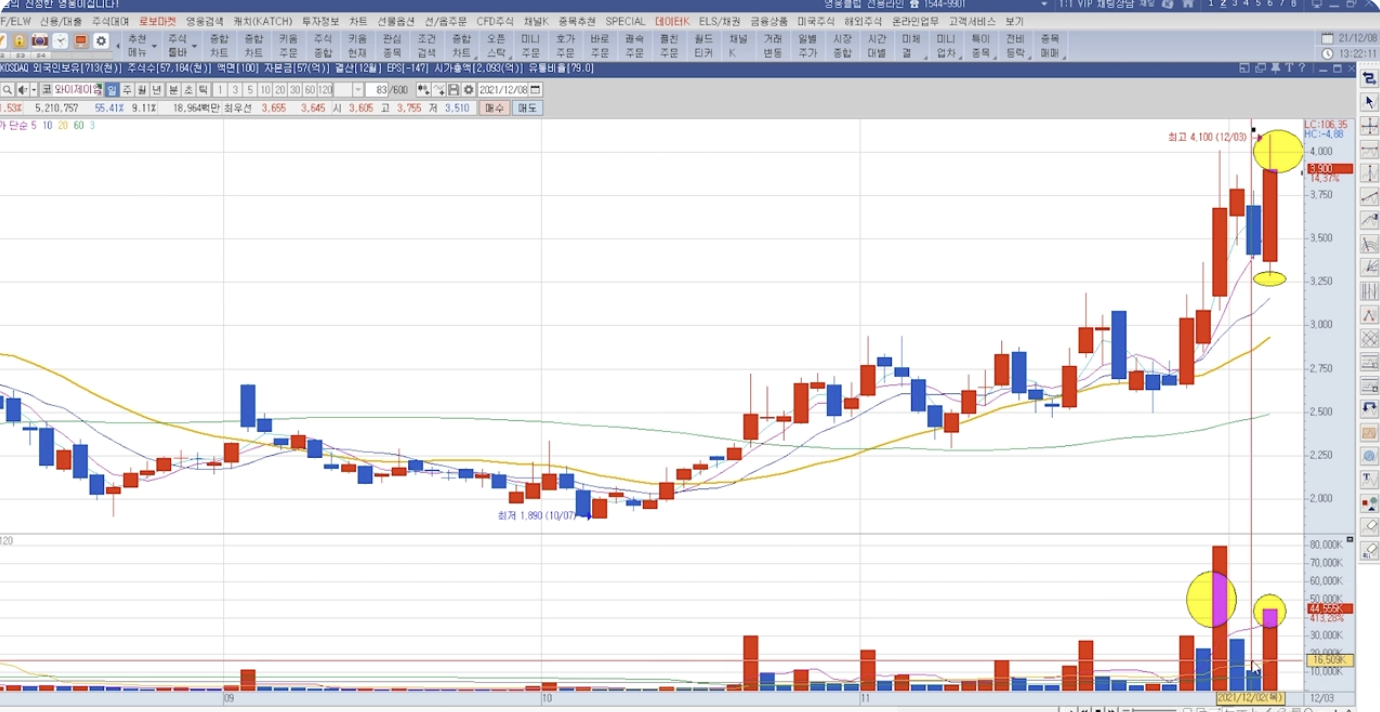Click the undo arrow icon in right toolbar
This screenshot has width=1380, height=712.
pyautogui.click(x=1369, y=409)
